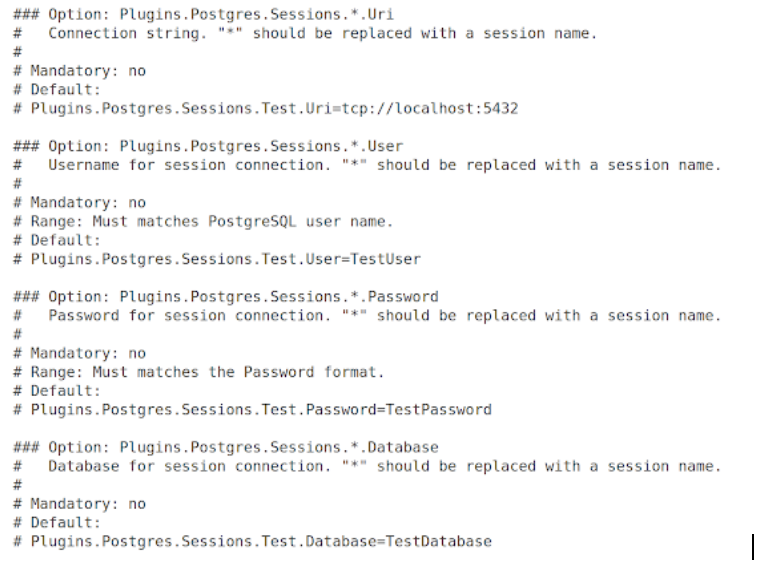Place cursor on the TestUser value
Screen dimensions: 765x567
point(387,259)
